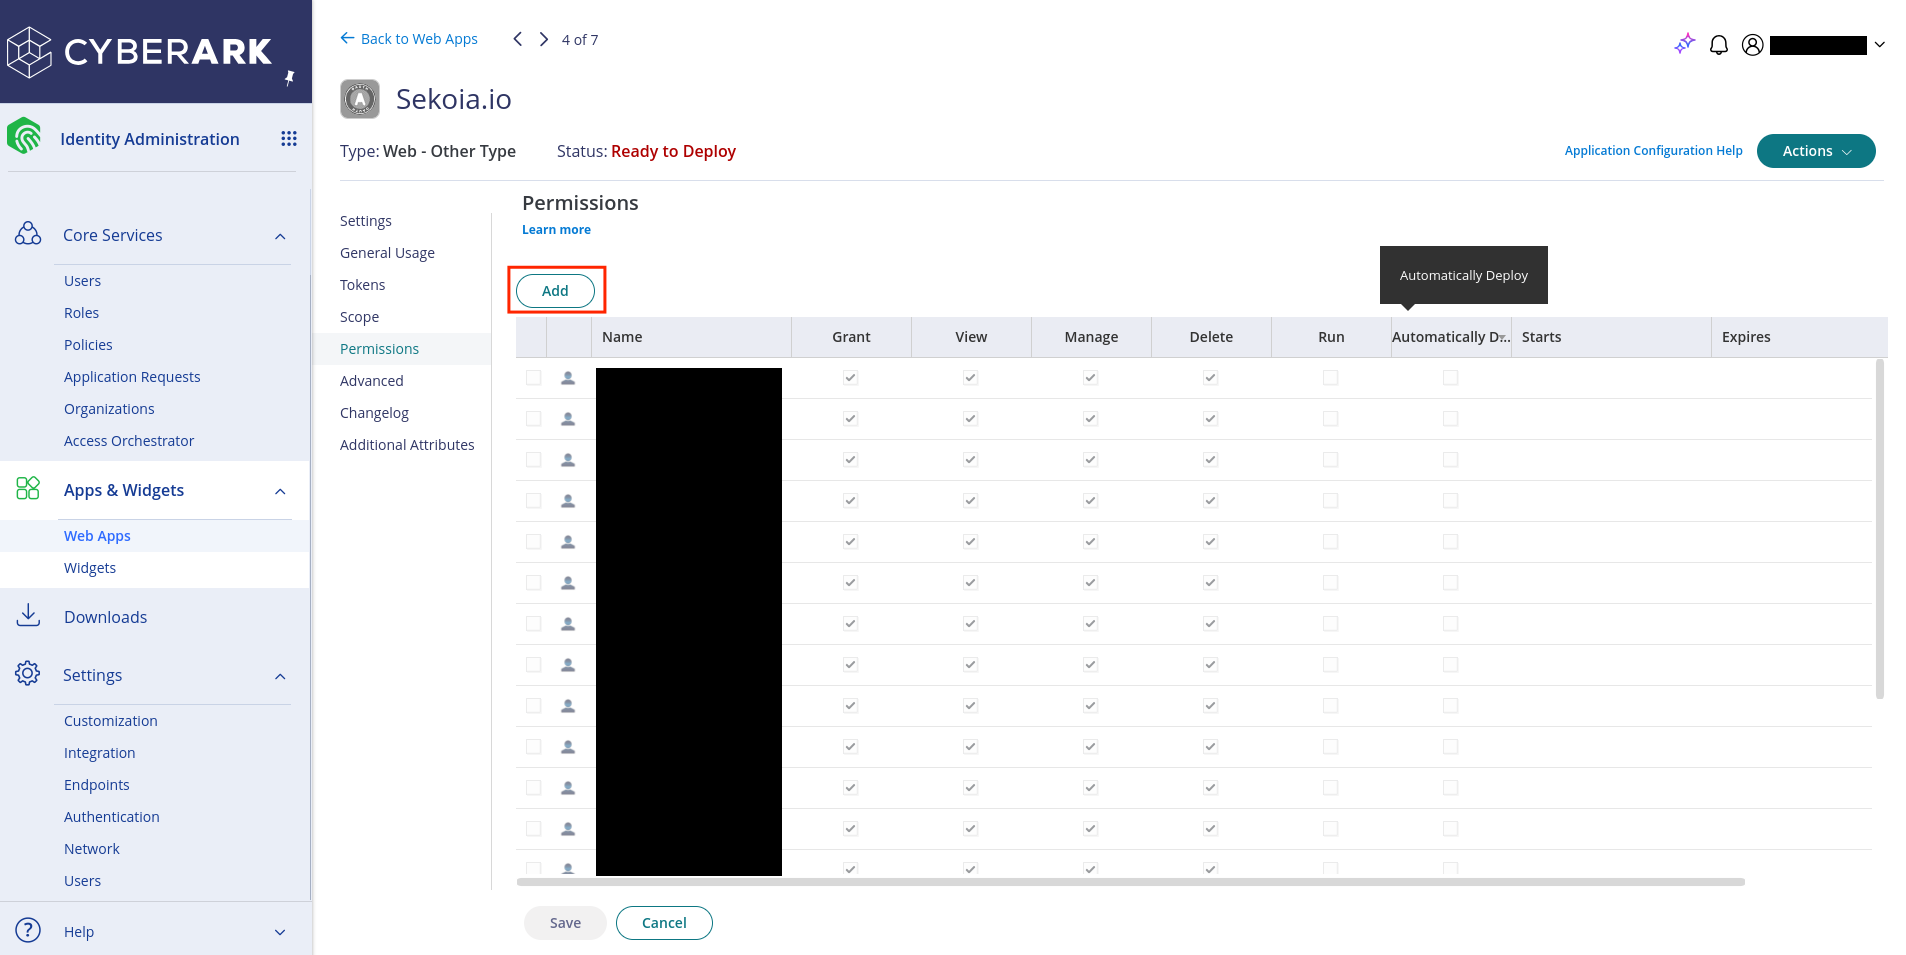Click the Cancel button
Screen dimensions: 1906x955
664,923
